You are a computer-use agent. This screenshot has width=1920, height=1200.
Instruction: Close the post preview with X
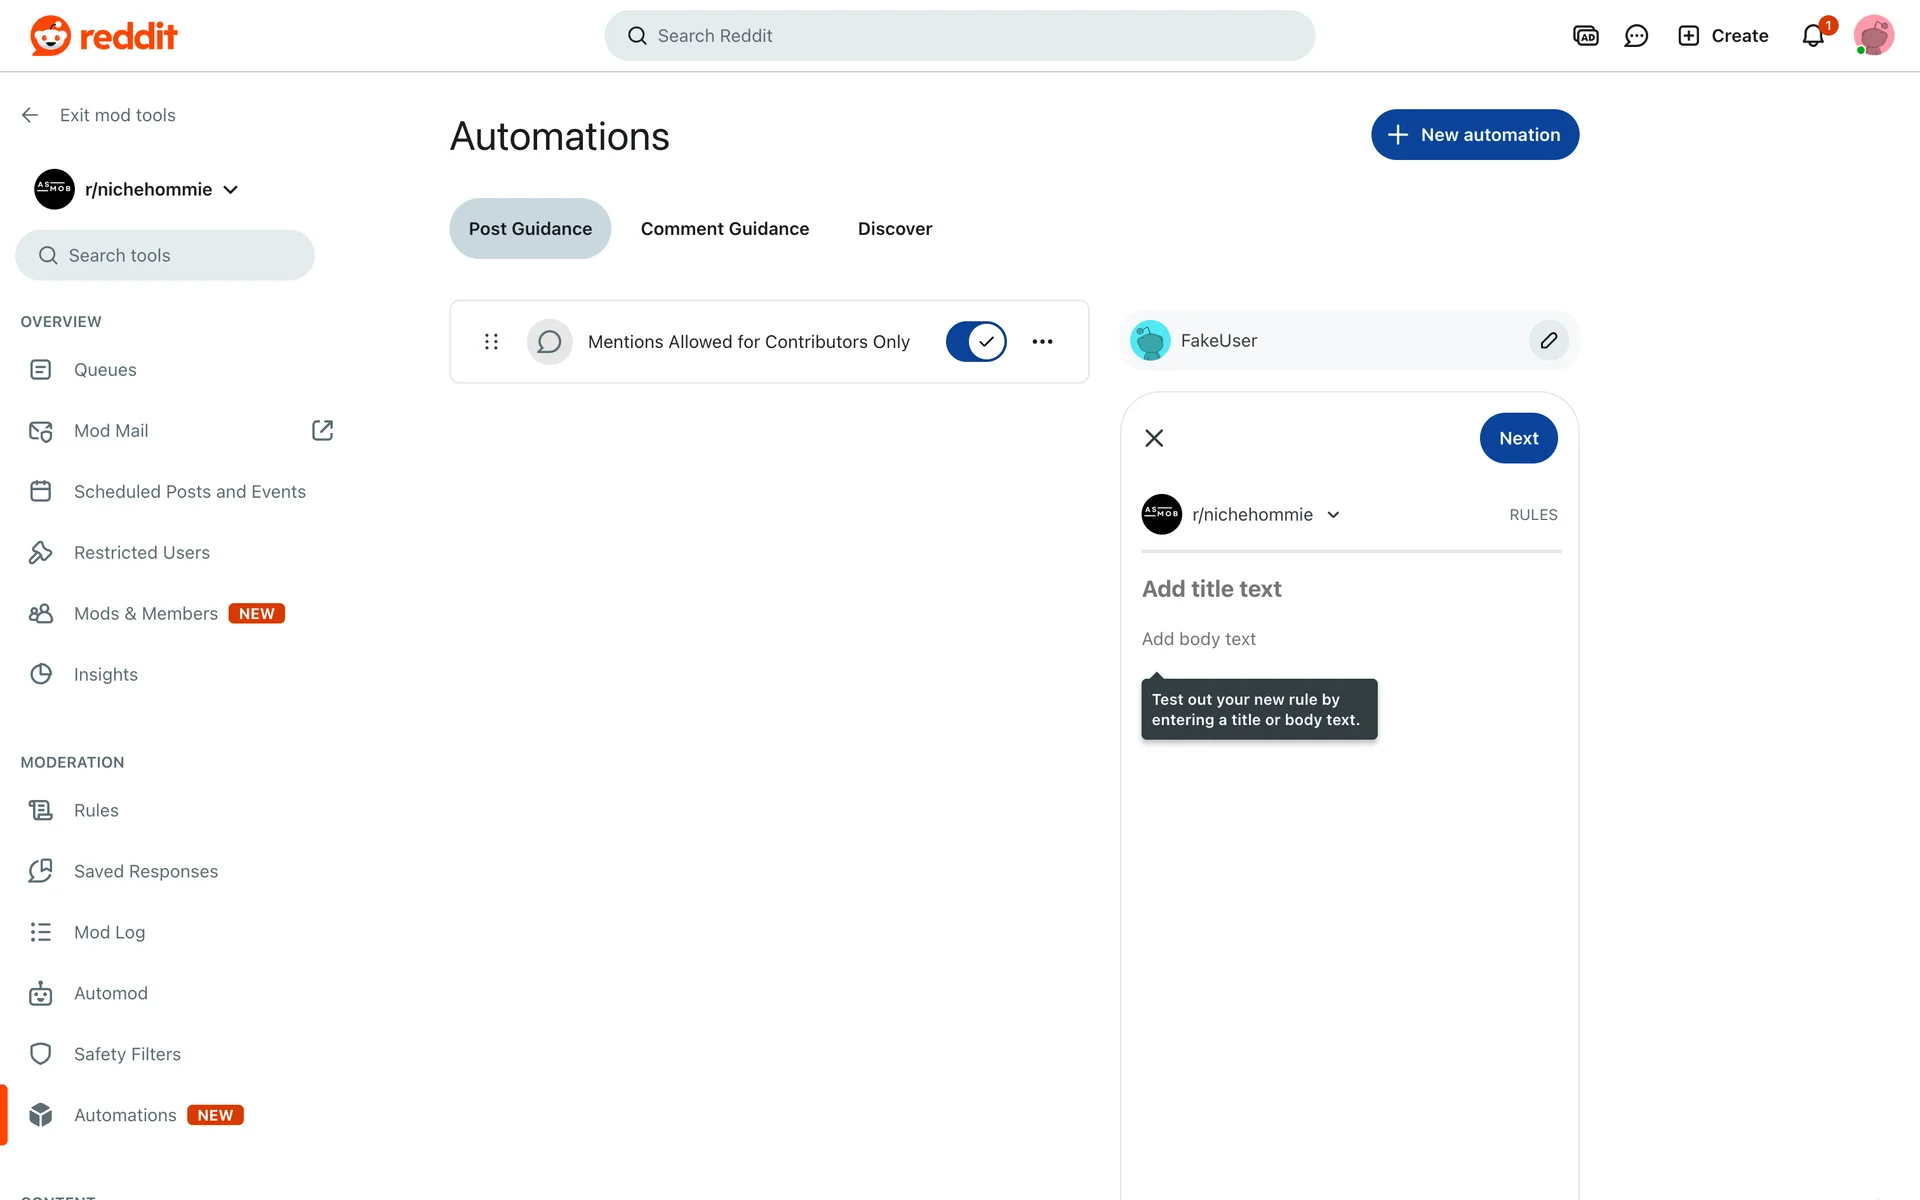tap(1154, 438)
